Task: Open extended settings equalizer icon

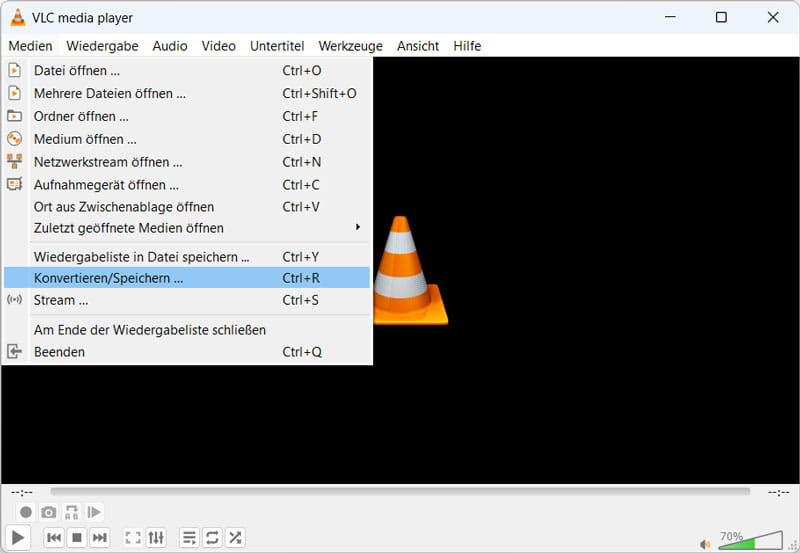Action: (x=156, y=537)
